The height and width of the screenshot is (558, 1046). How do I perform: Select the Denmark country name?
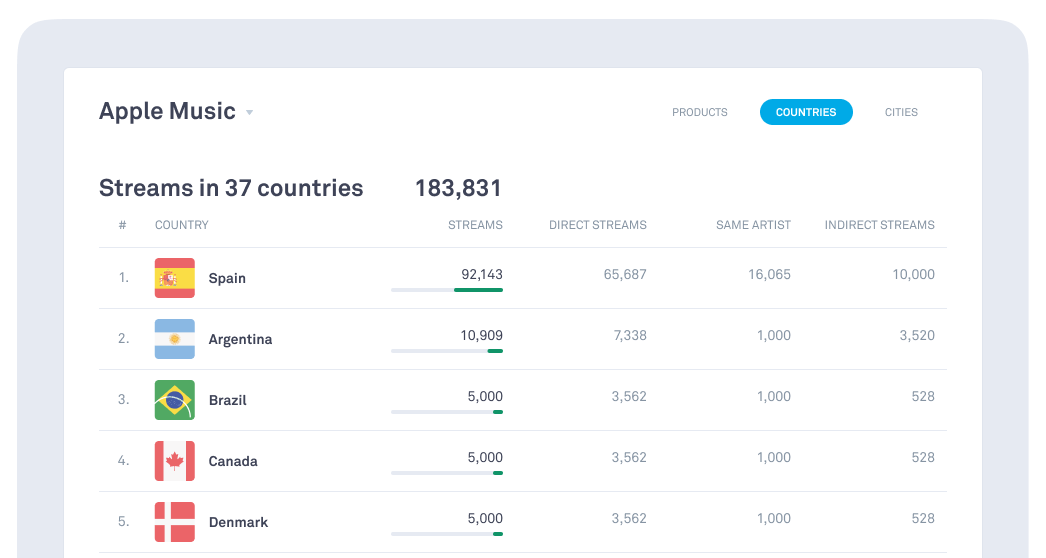[238, 522]
